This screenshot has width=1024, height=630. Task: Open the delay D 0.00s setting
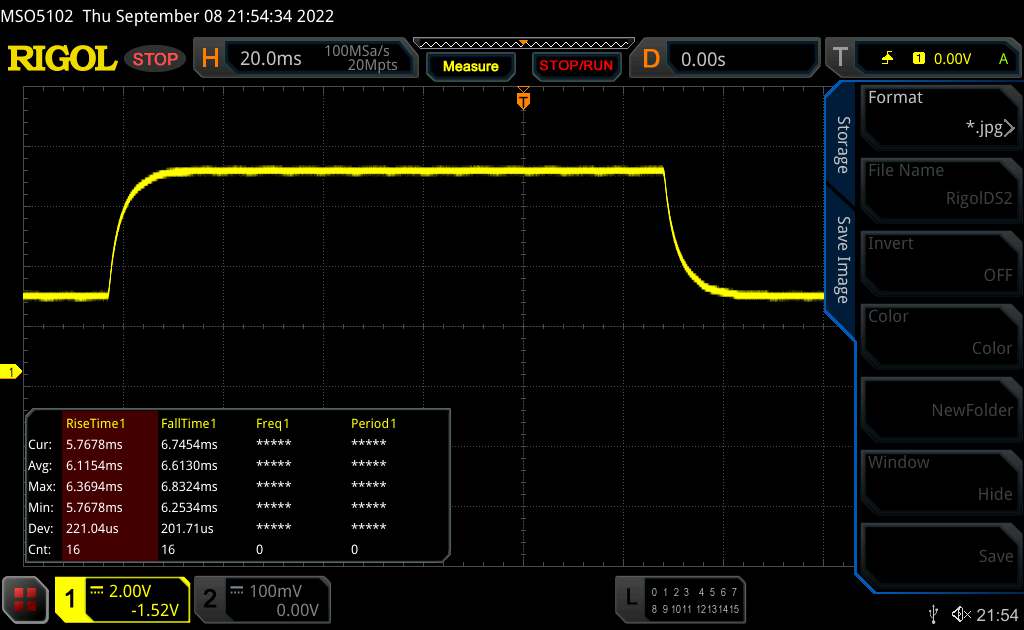(x=724, y=59)
